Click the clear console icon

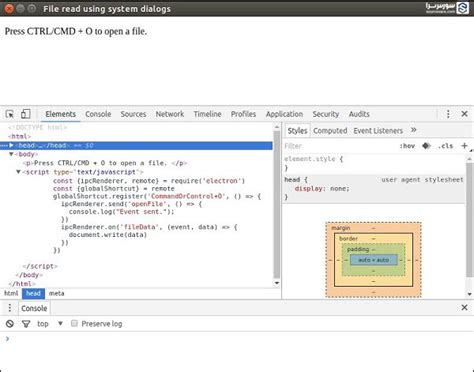pyautogui.click(x=10, y=324)
